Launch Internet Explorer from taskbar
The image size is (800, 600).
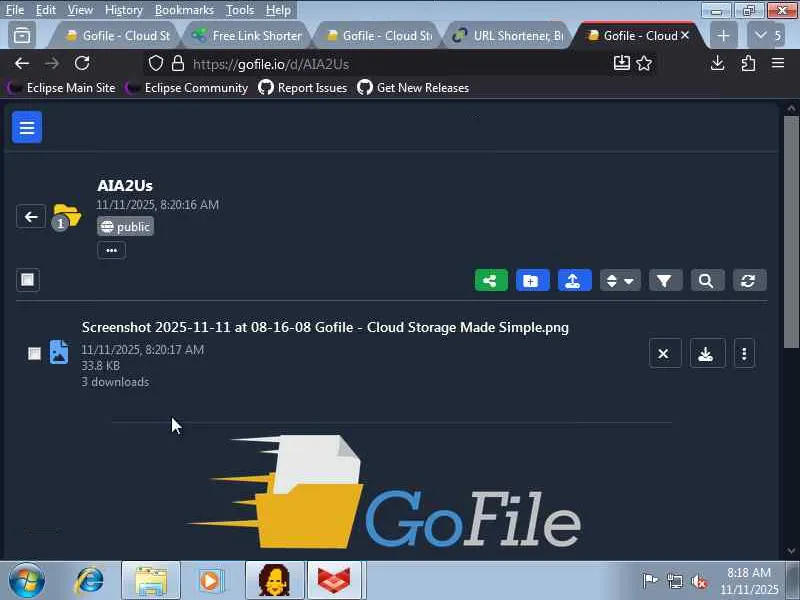coord(89,581)
